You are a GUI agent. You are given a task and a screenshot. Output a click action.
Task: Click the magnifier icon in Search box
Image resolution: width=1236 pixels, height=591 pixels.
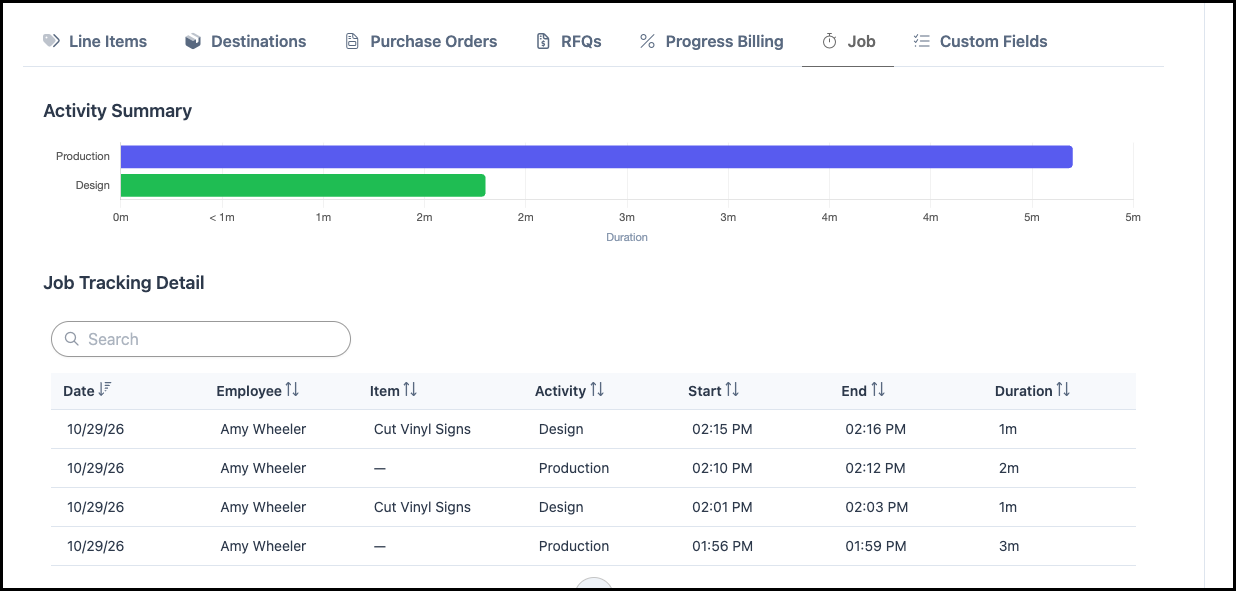72,339
